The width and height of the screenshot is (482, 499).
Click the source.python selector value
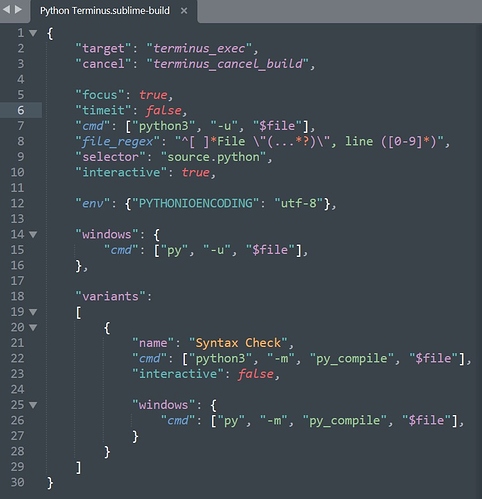[213, 157]
